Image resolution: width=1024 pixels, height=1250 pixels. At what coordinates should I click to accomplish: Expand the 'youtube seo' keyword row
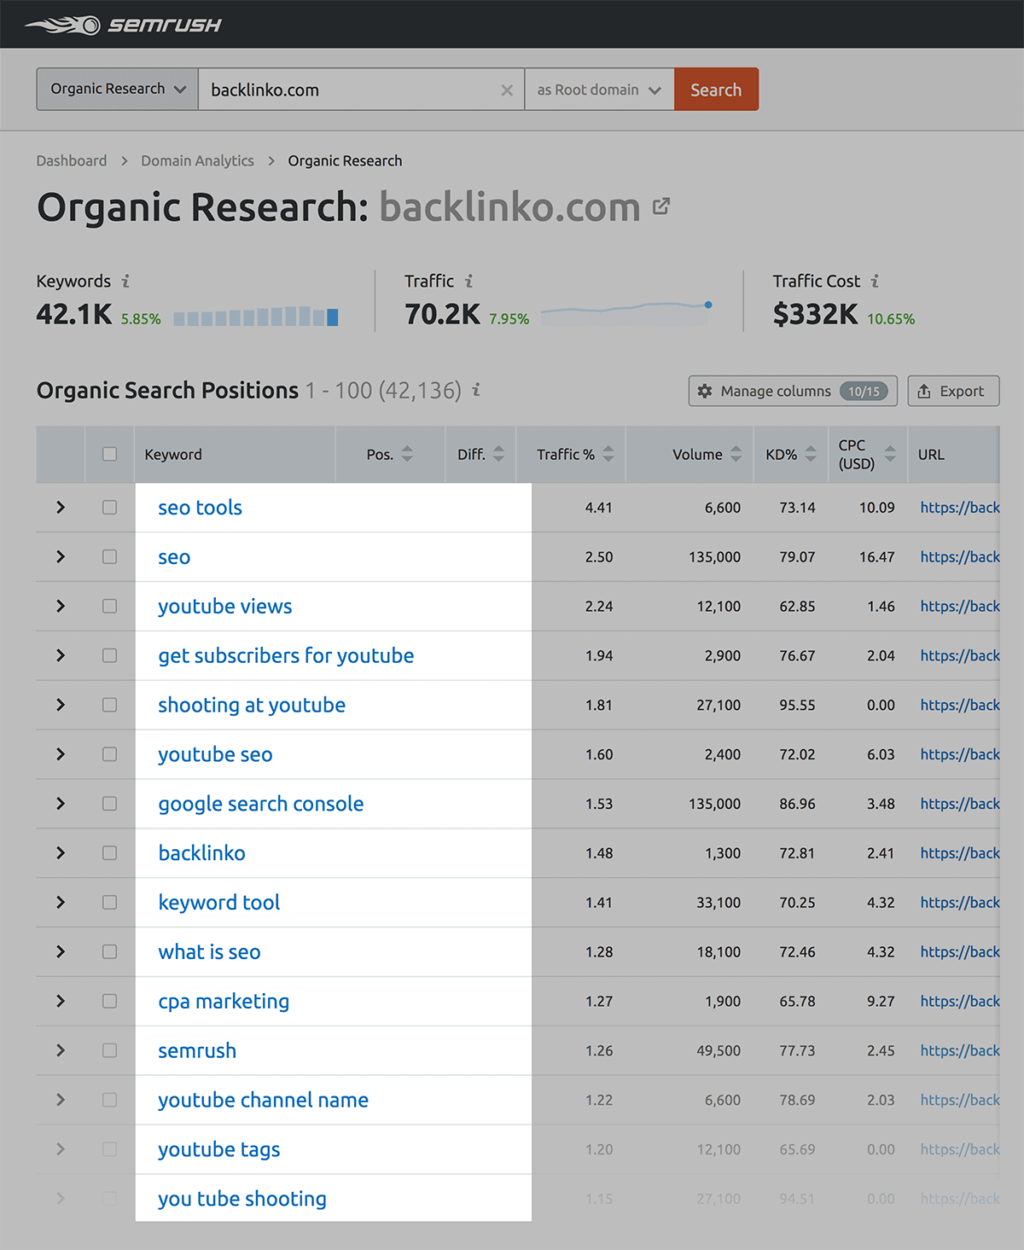point(60,754)
